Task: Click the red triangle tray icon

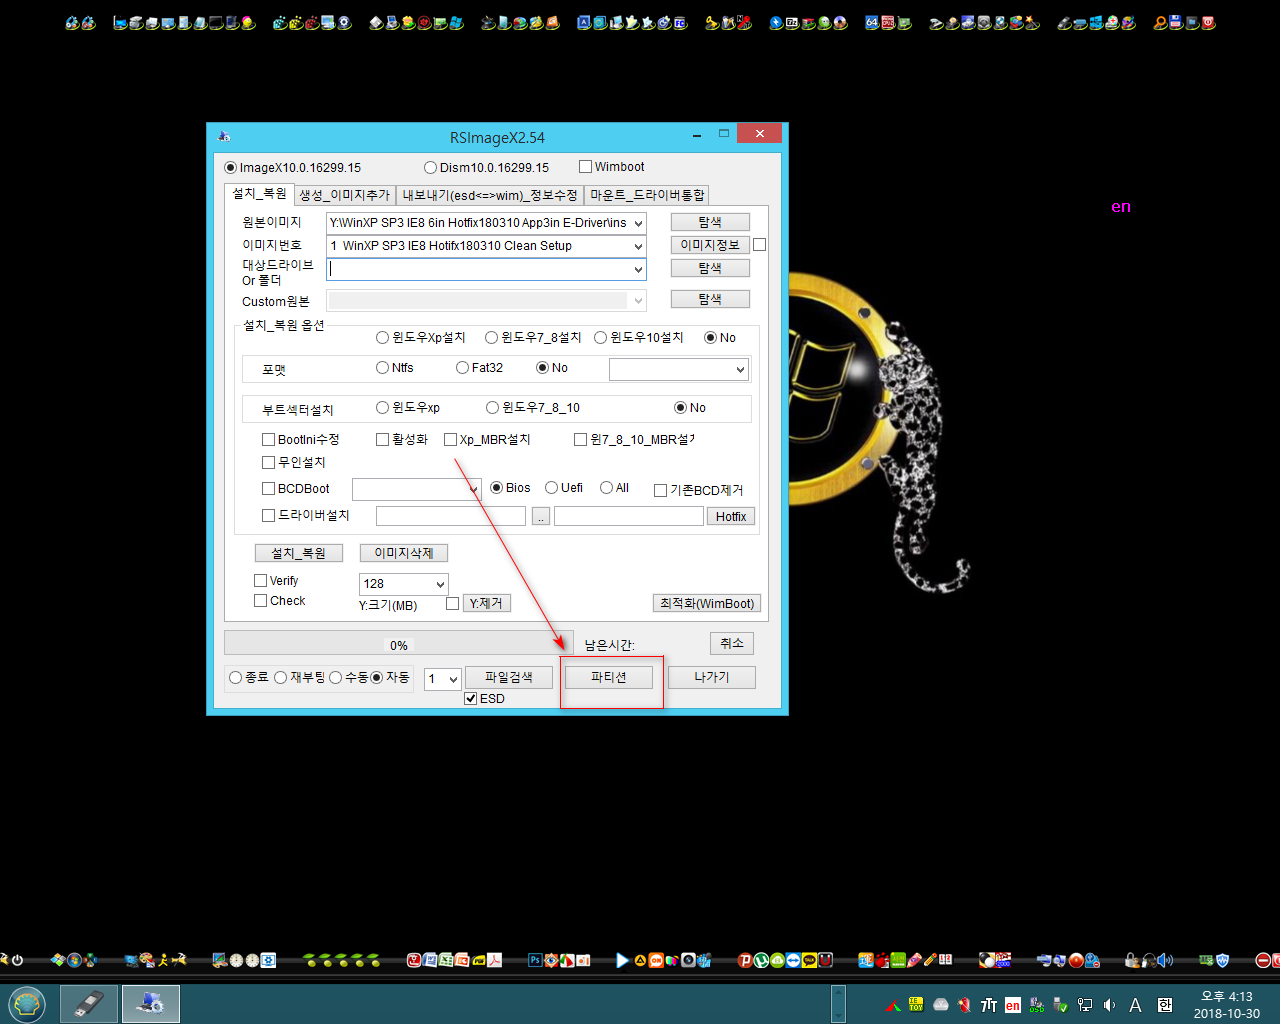Action: pos(893,1006)
